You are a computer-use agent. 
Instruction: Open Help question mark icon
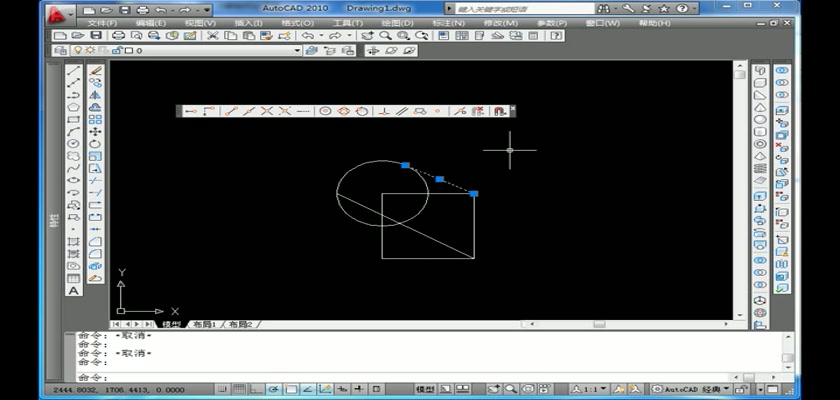[556, 35]
